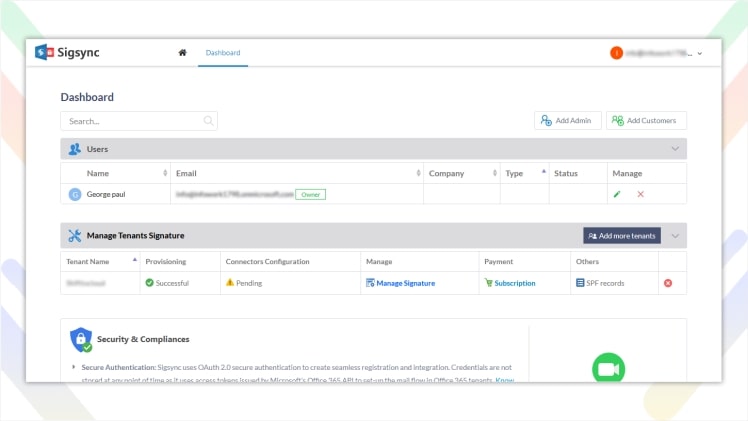This screenshot has height=421, width=748.
Task: Click the Pending status text
Action: pos(249,283)
